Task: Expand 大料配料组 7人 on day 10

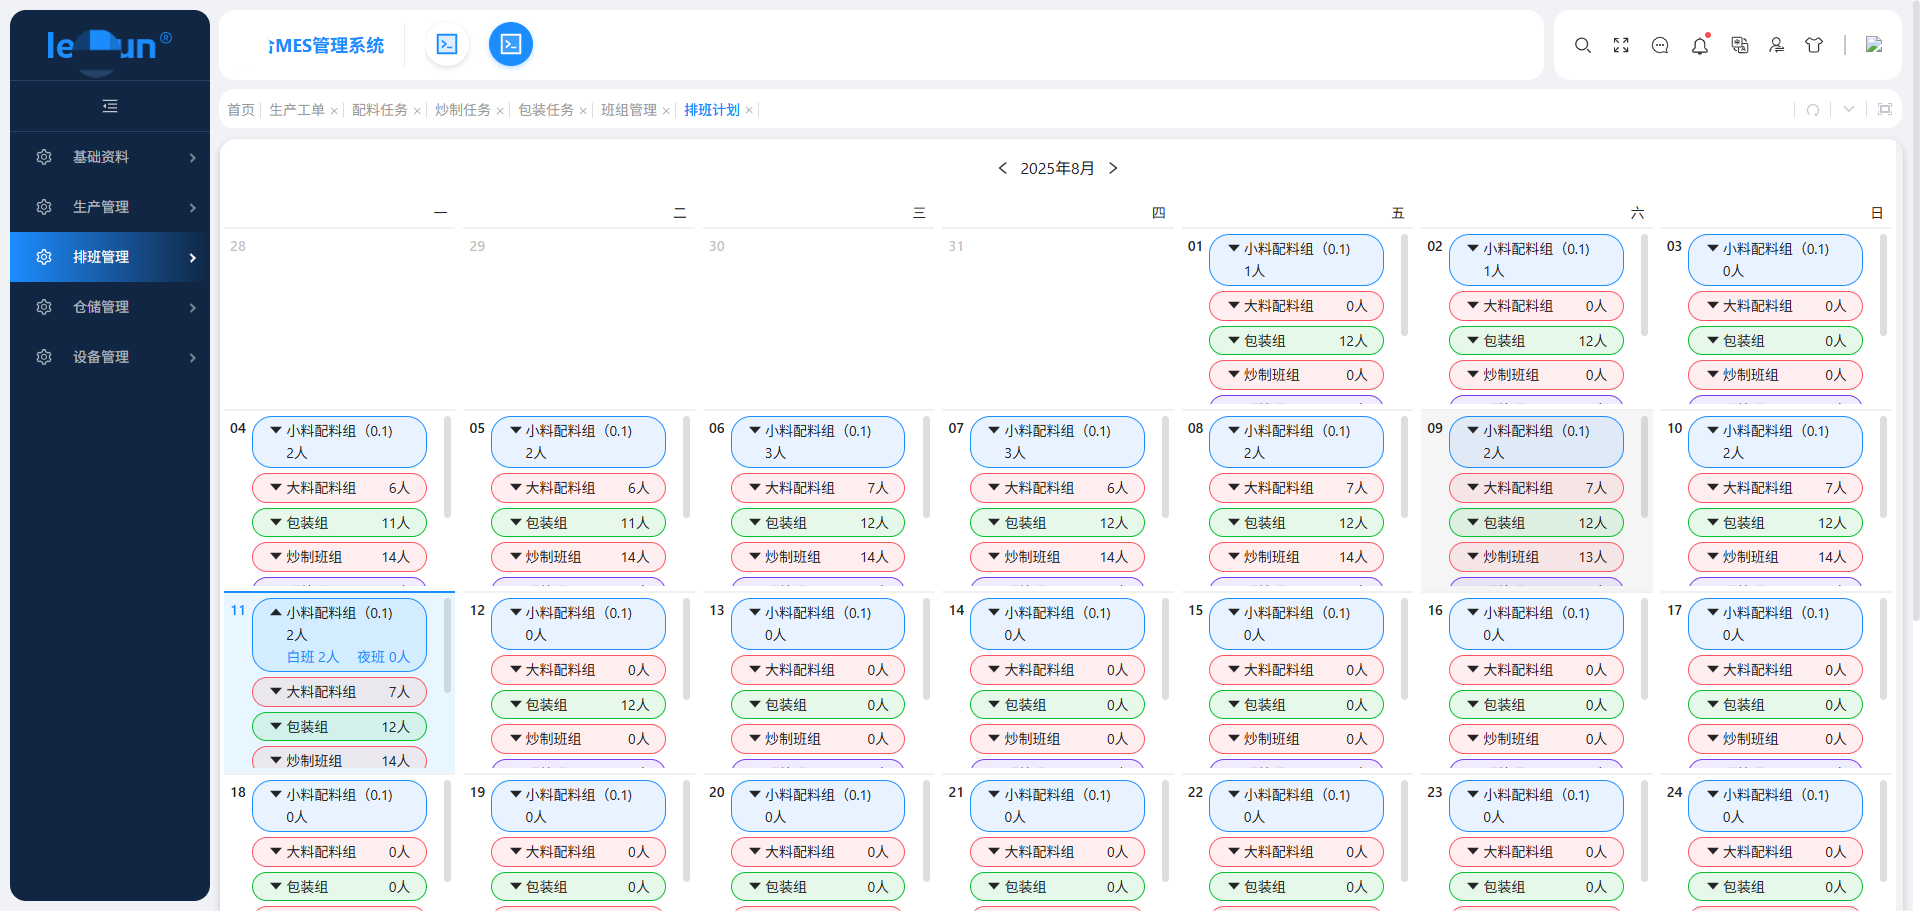Action: click(1775, 488)
